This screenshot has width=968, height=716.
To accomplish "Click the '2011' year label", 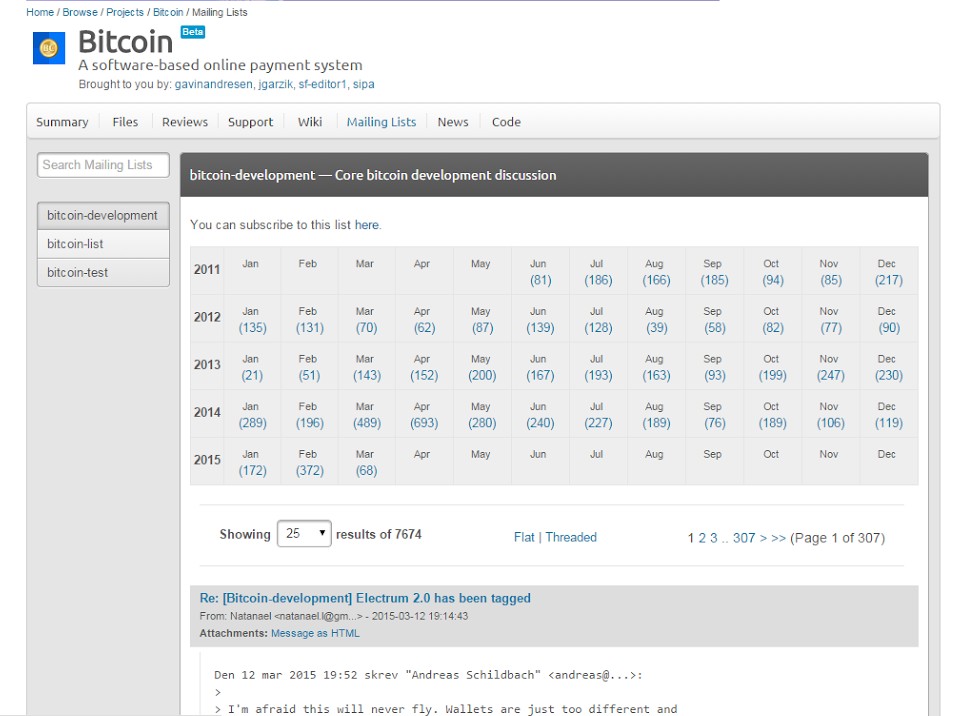I will (x=207, y=269).
